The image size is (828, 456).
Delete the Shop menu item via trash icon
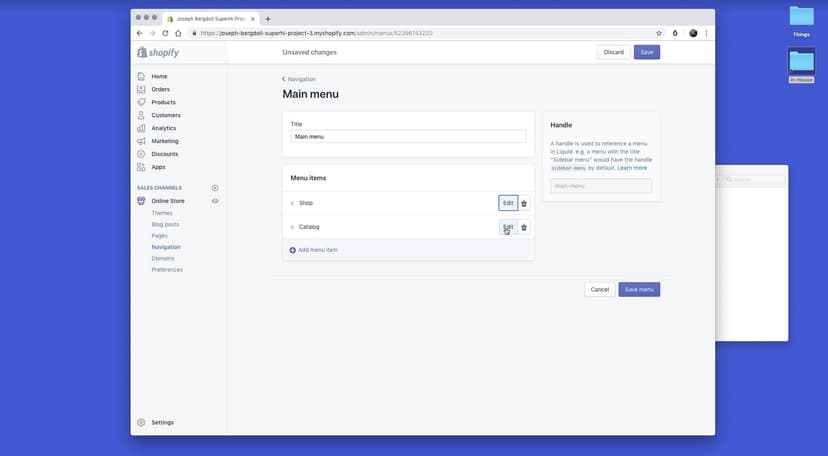tap(524, 203)
